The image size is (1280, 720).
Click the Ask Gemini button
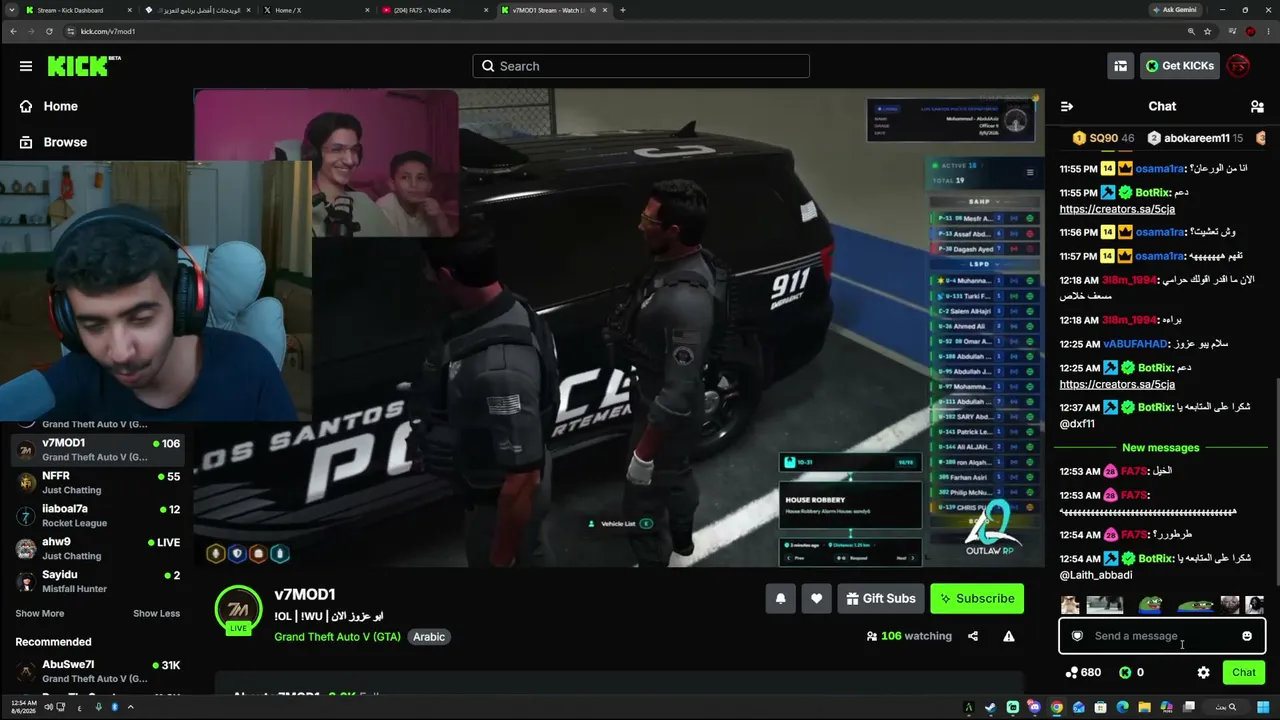click(x=1175, y=10)
